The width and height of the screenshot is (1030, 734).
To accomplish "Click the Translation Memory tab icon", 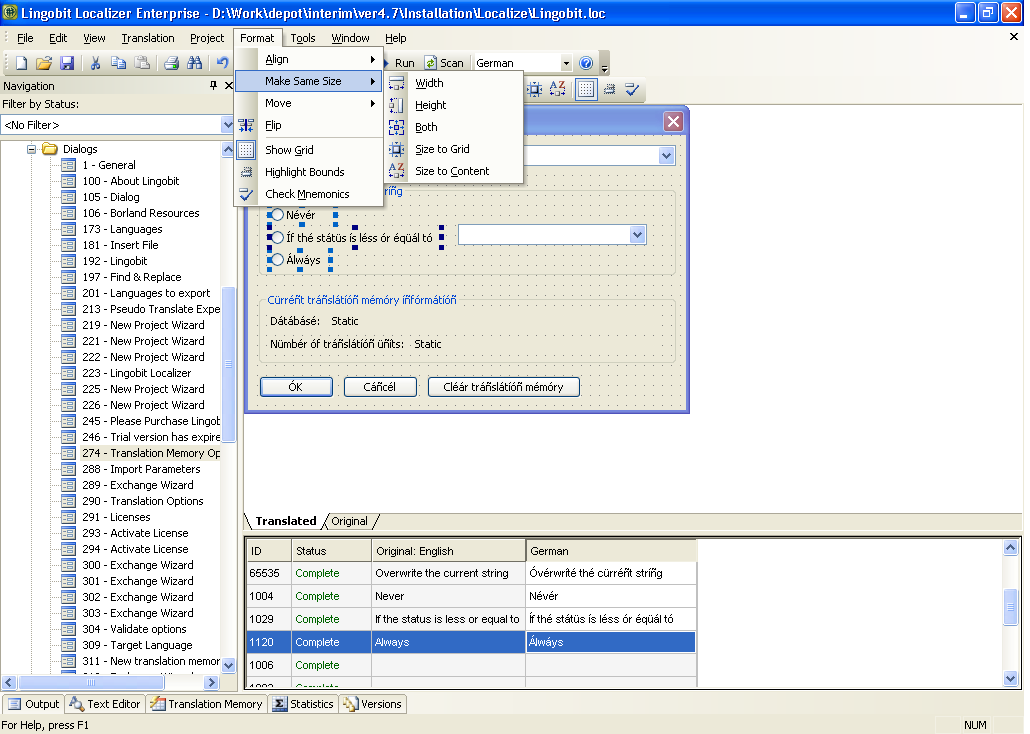I will [x=158, y=704].
